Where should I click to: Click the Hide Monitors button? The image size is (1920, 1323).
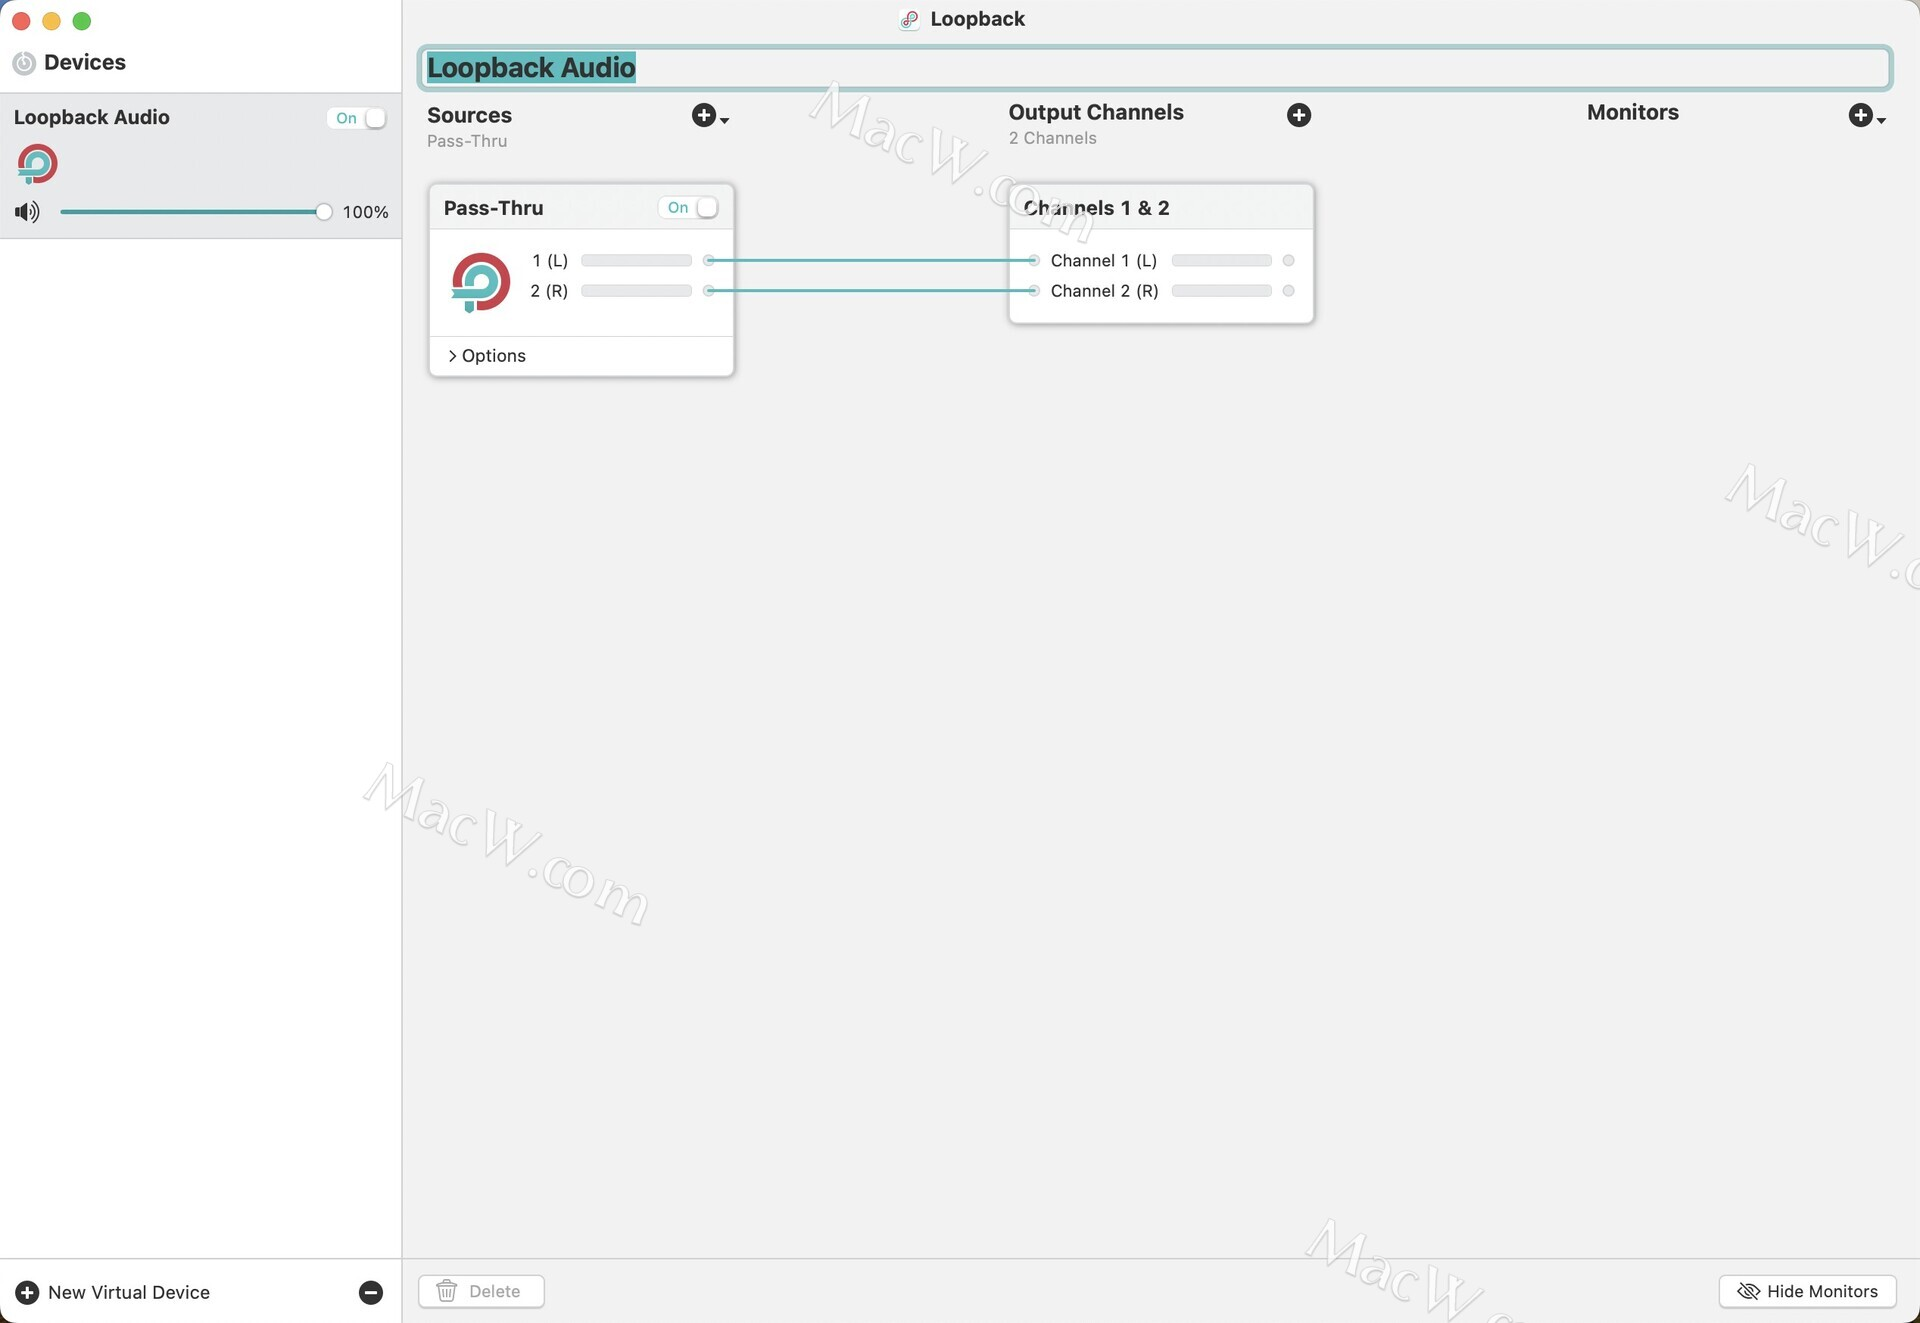pyautogui.click(x=1807, y=1291)
